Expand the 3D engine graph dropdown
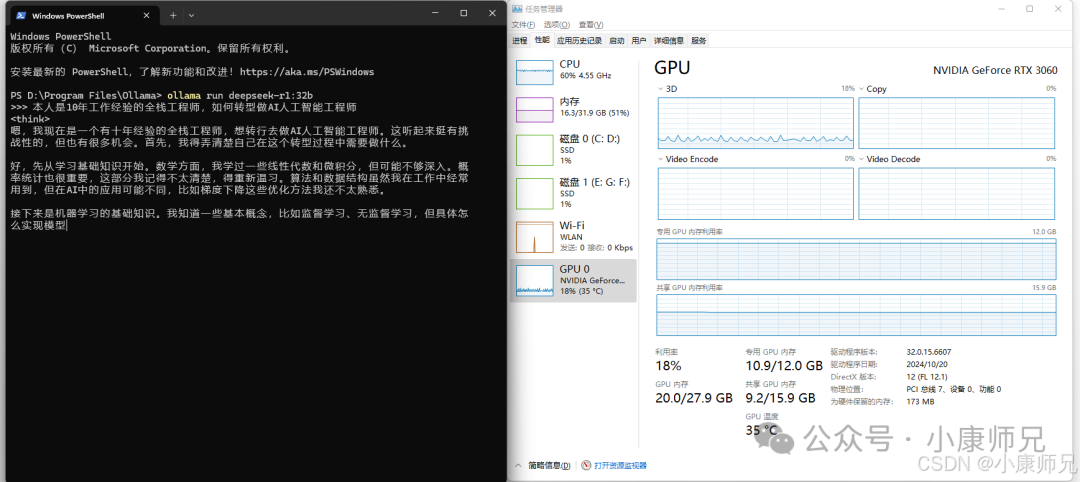 (x=662, y=89)
